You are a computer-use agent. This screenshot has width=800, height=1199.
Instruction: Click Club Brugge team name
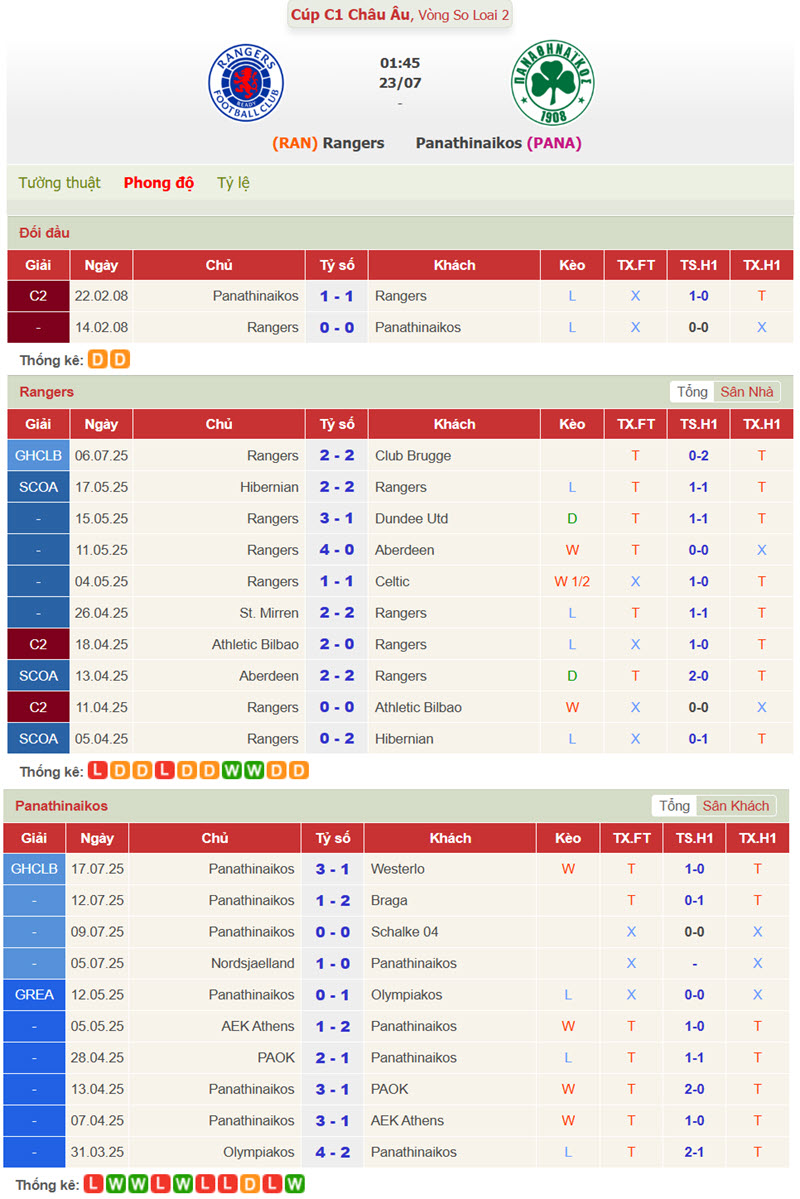[413, 456]
